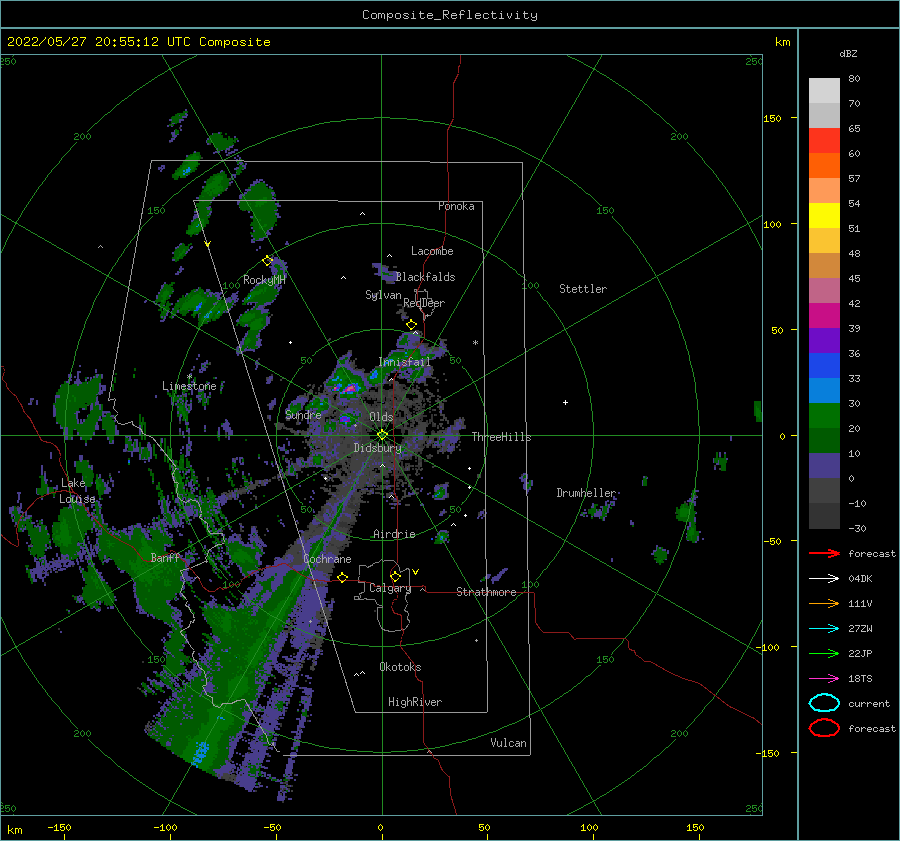The image size is (900, 841).
Task: Click the Blackfalds town label
Action: (x=425, y=277)
